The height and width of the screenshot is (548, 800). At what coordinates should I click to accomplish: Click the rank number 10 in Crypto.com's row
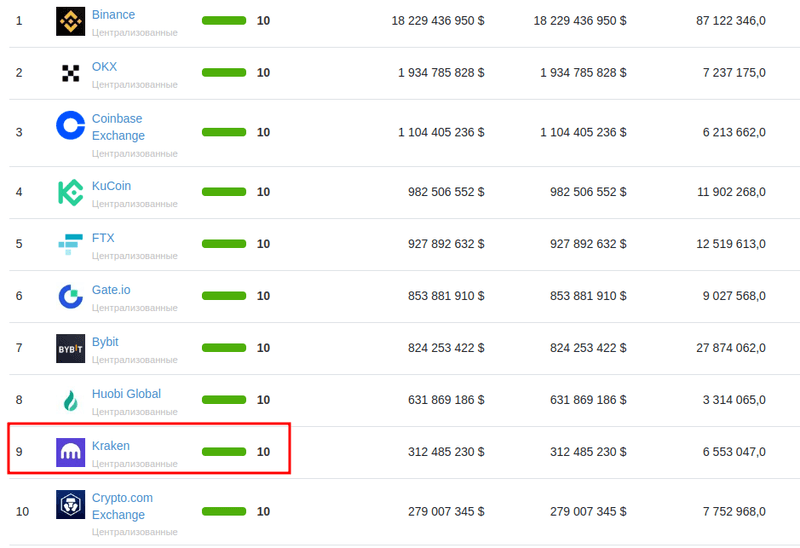pos(22,512)
